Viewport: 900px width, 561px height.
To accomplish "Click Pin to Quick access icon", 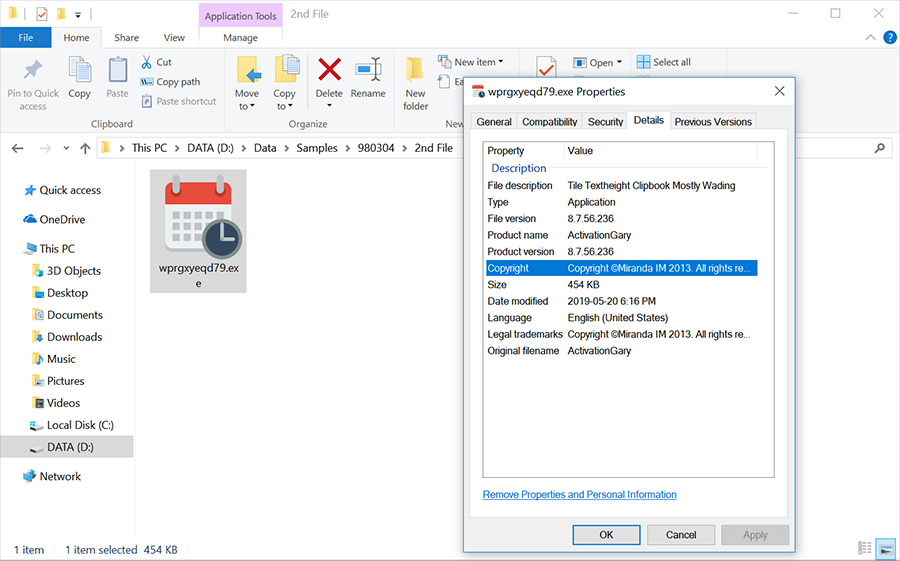I will pyautogui.click(x=33, y=71).
